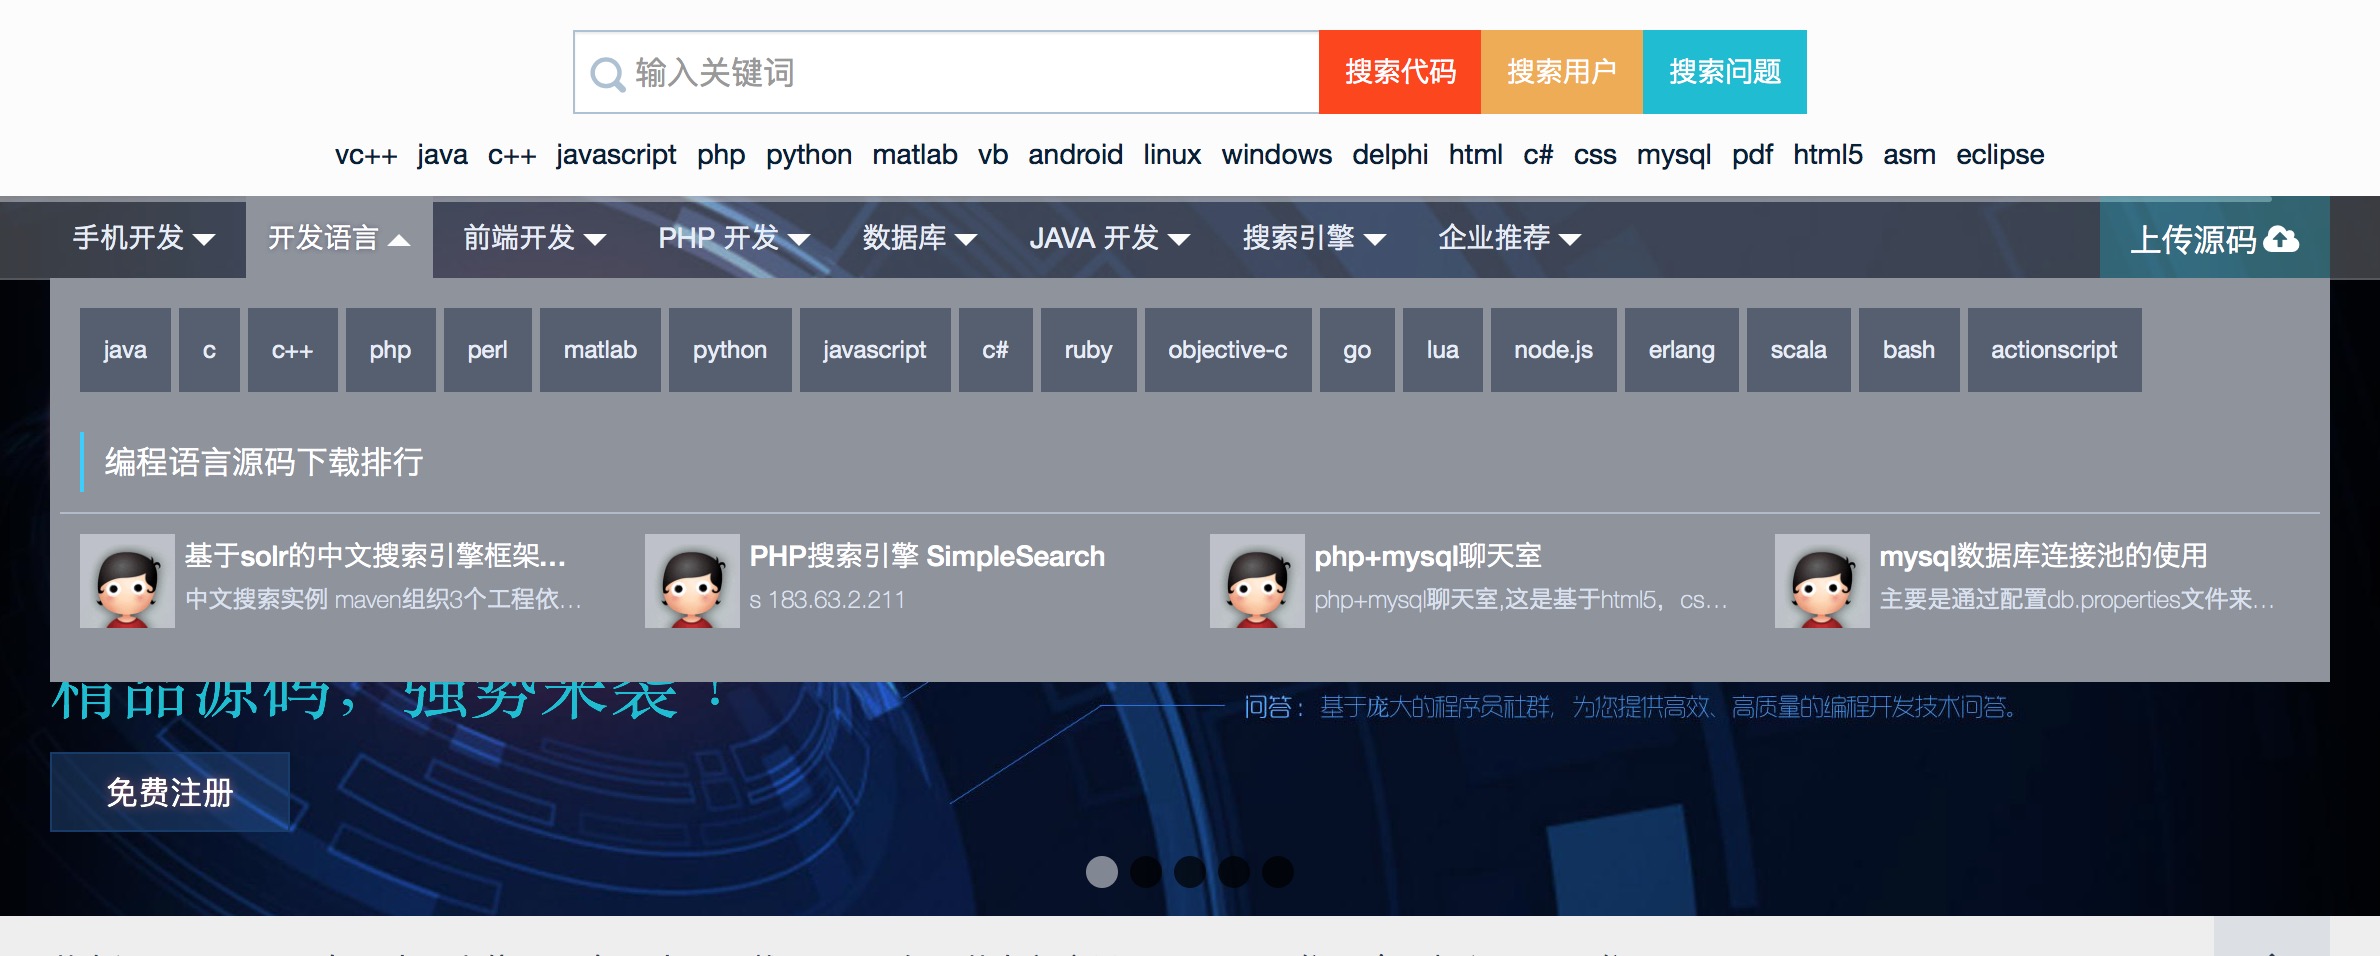Expand the 搜索引擎 dropdown menu
The image size is (2380, 956).
[1314, 238]
